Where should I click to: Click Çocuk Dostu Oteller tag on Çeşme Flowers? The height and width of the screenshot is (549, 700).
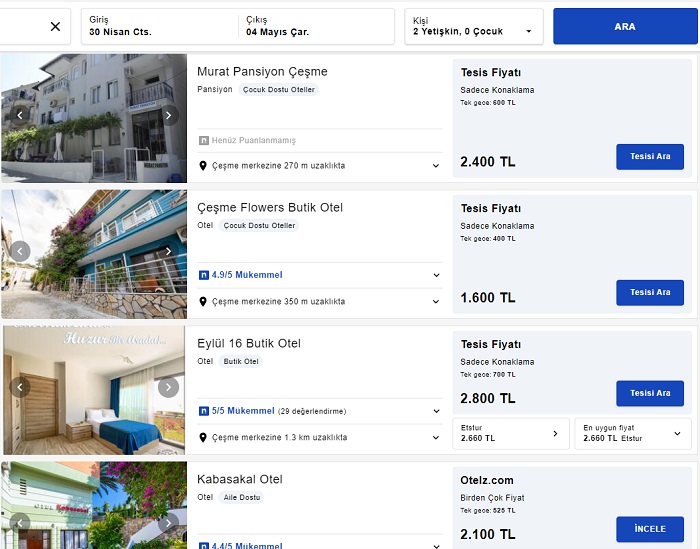click(x=259, y=226)
